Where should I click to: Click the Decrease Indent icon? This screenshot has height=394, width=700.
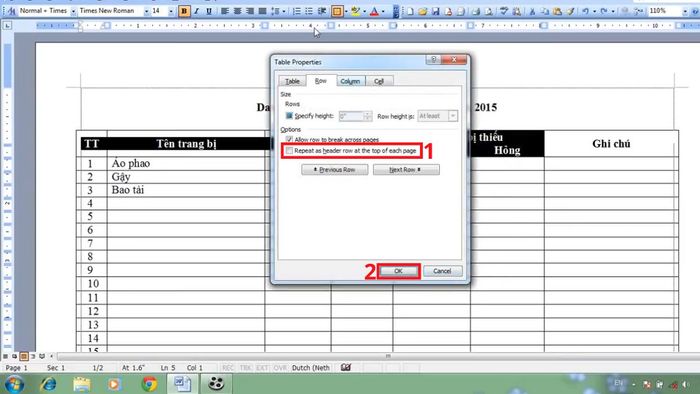point(321,11)
